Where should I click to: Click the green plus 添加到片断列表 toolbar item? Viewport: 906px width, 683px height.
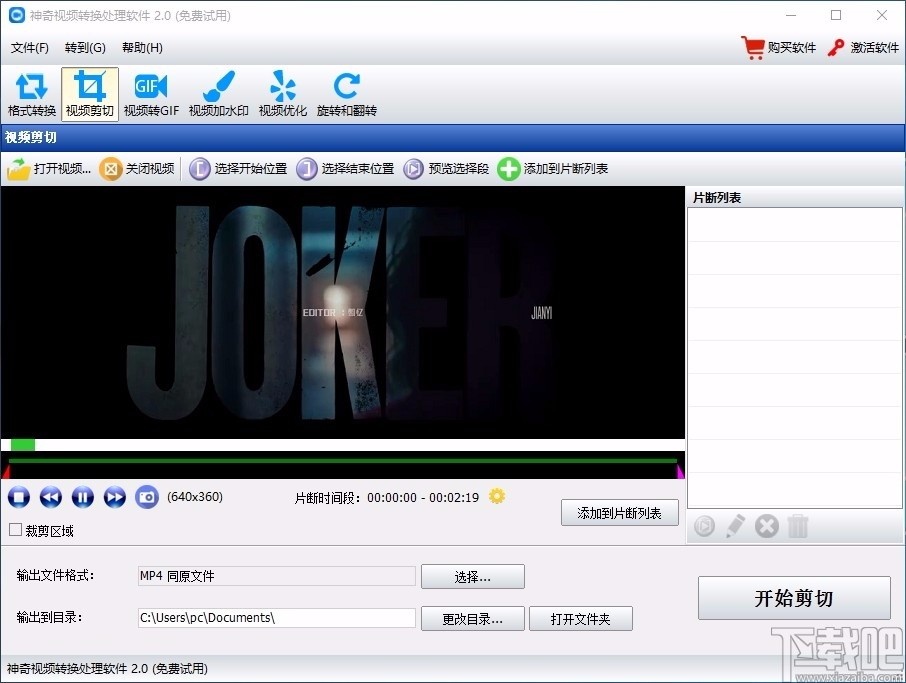point(552,169)
